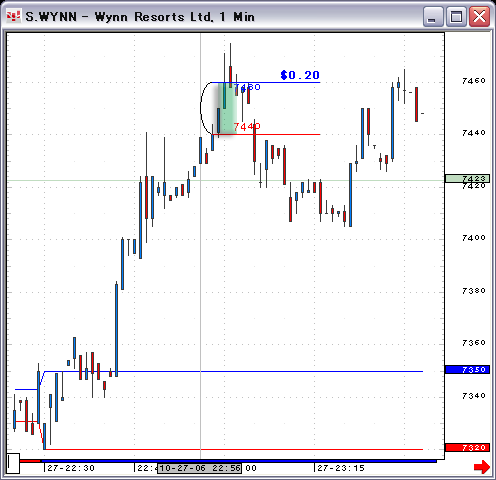Minimize the S.WYNN chart window
496x480 pixels.
pos(433,16)
